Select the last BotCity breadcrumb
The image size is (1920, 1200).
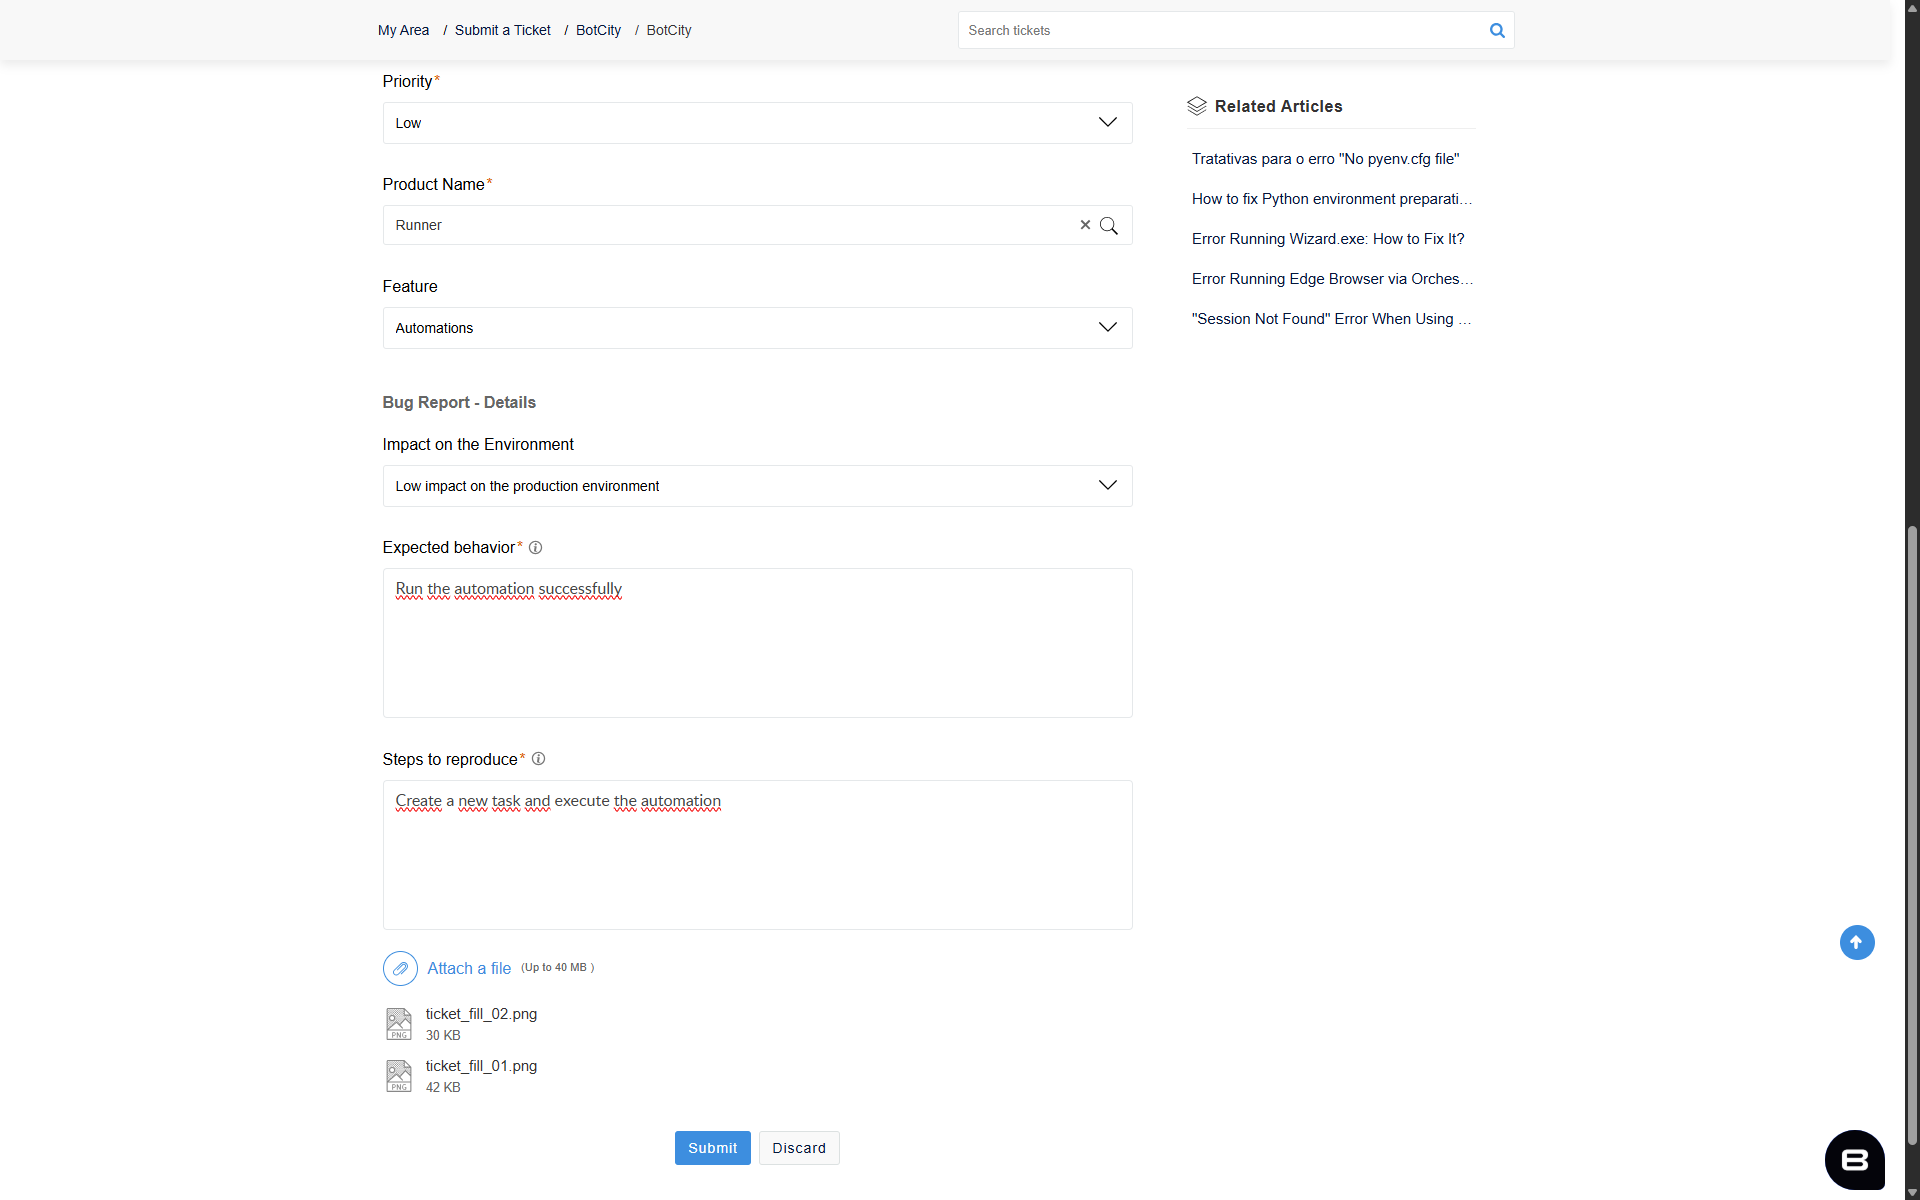(669, 30)
